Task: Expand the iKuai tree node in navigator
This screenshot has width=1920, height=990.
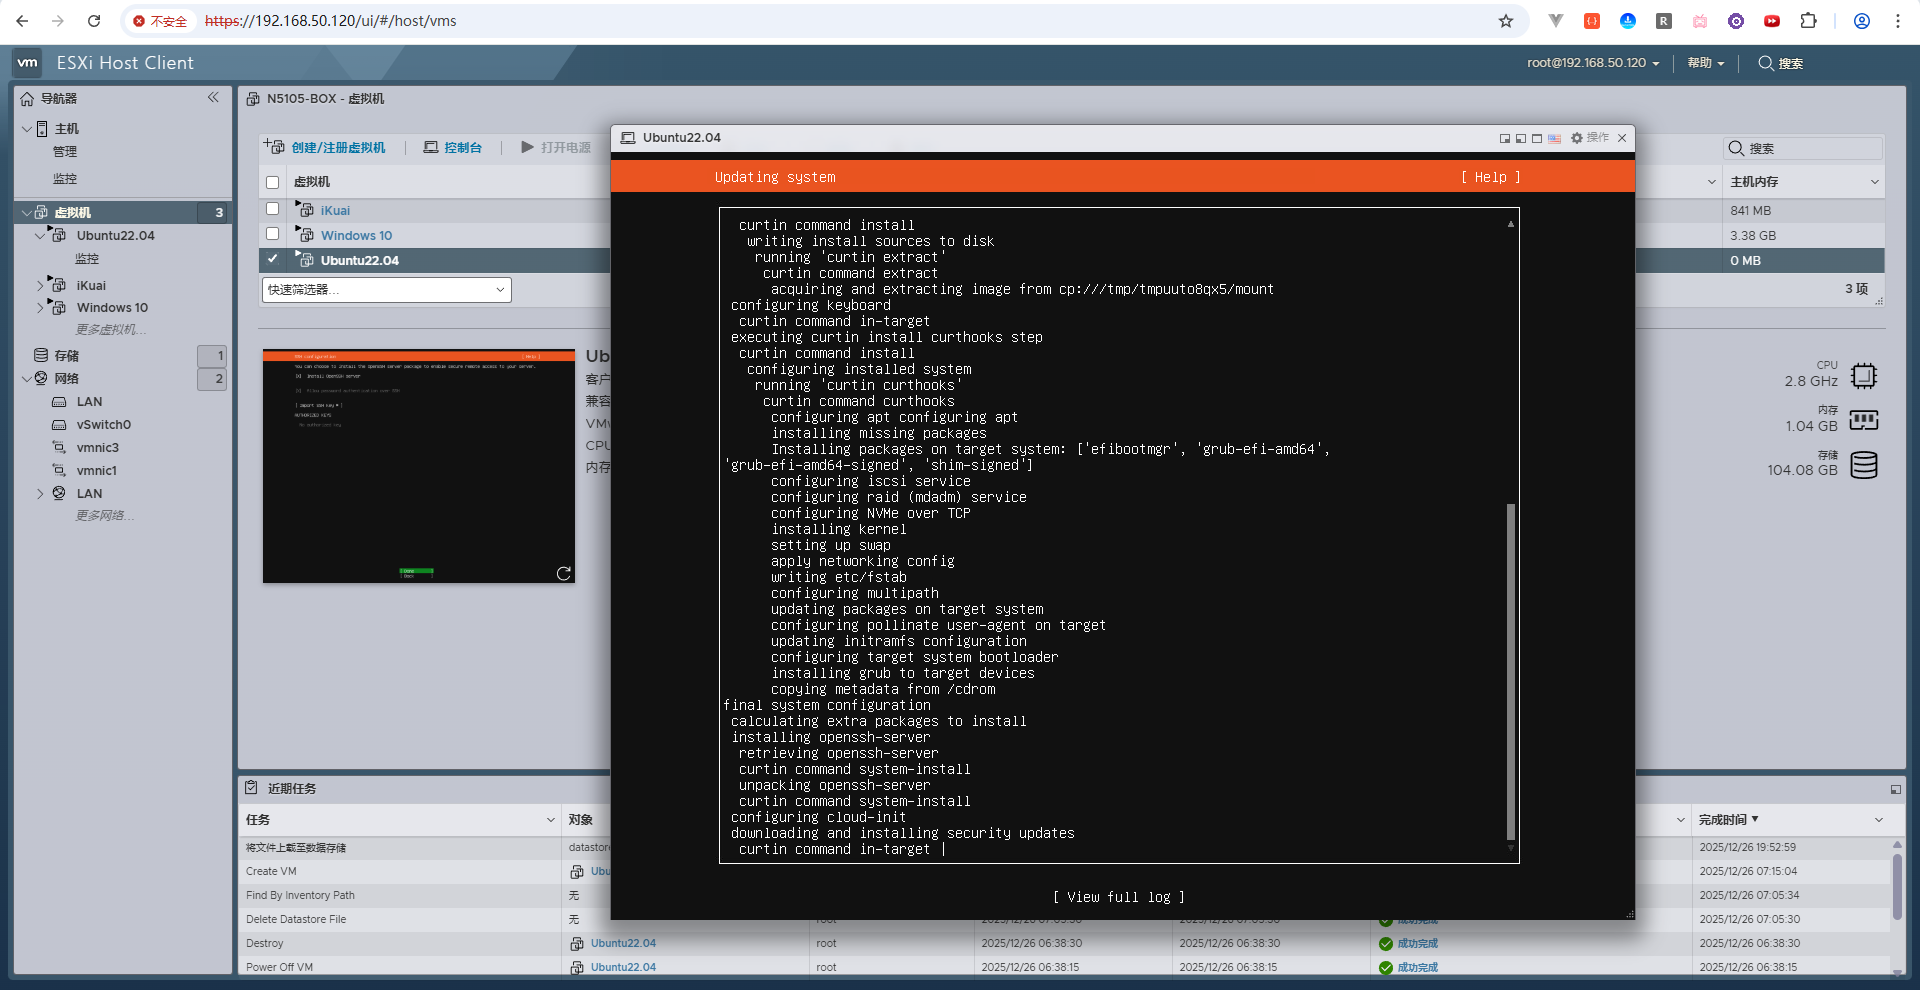Action: (40, 285)
